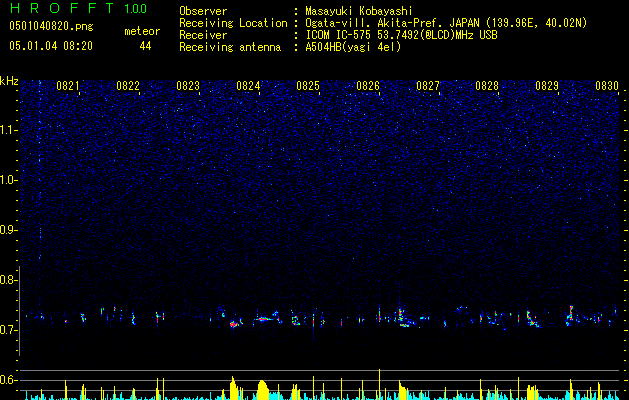Click the 0821 time marker

coord(68,86)
